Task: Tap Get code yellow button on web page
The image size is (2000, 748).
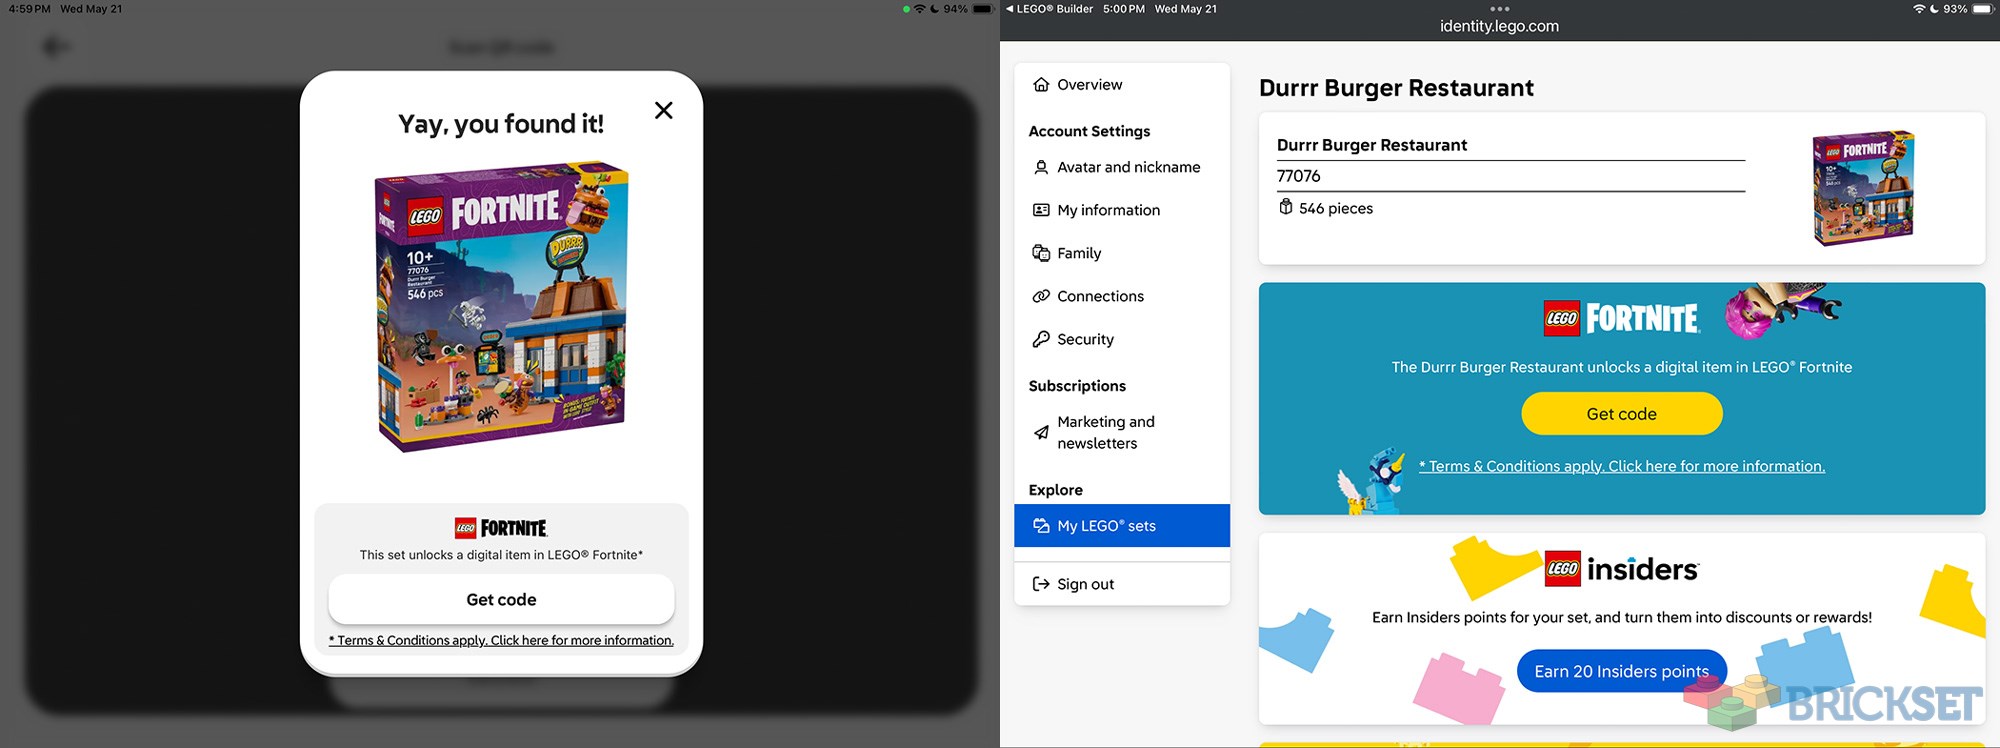Action: [1621, 414]
